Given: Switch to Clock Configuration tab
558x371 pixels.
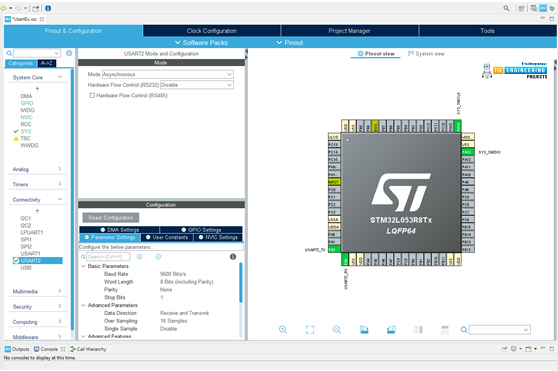Looking at the screenshot, I should coord(212,31).
